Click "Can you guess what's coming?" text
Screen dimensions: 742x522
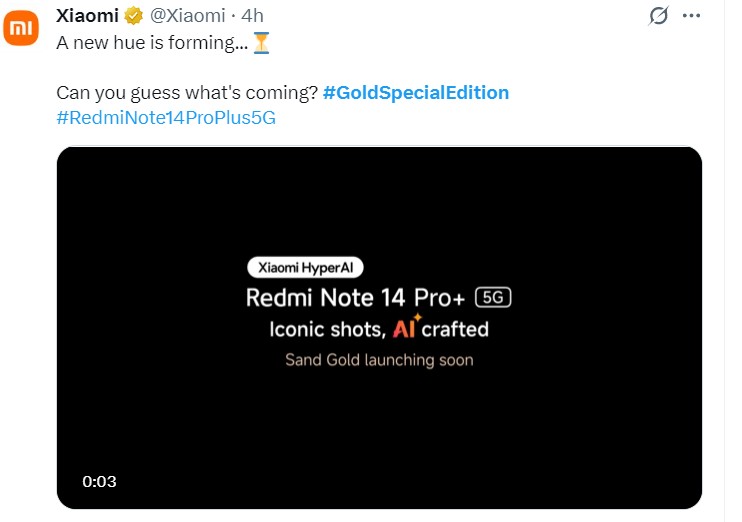(x=187, y=92)
